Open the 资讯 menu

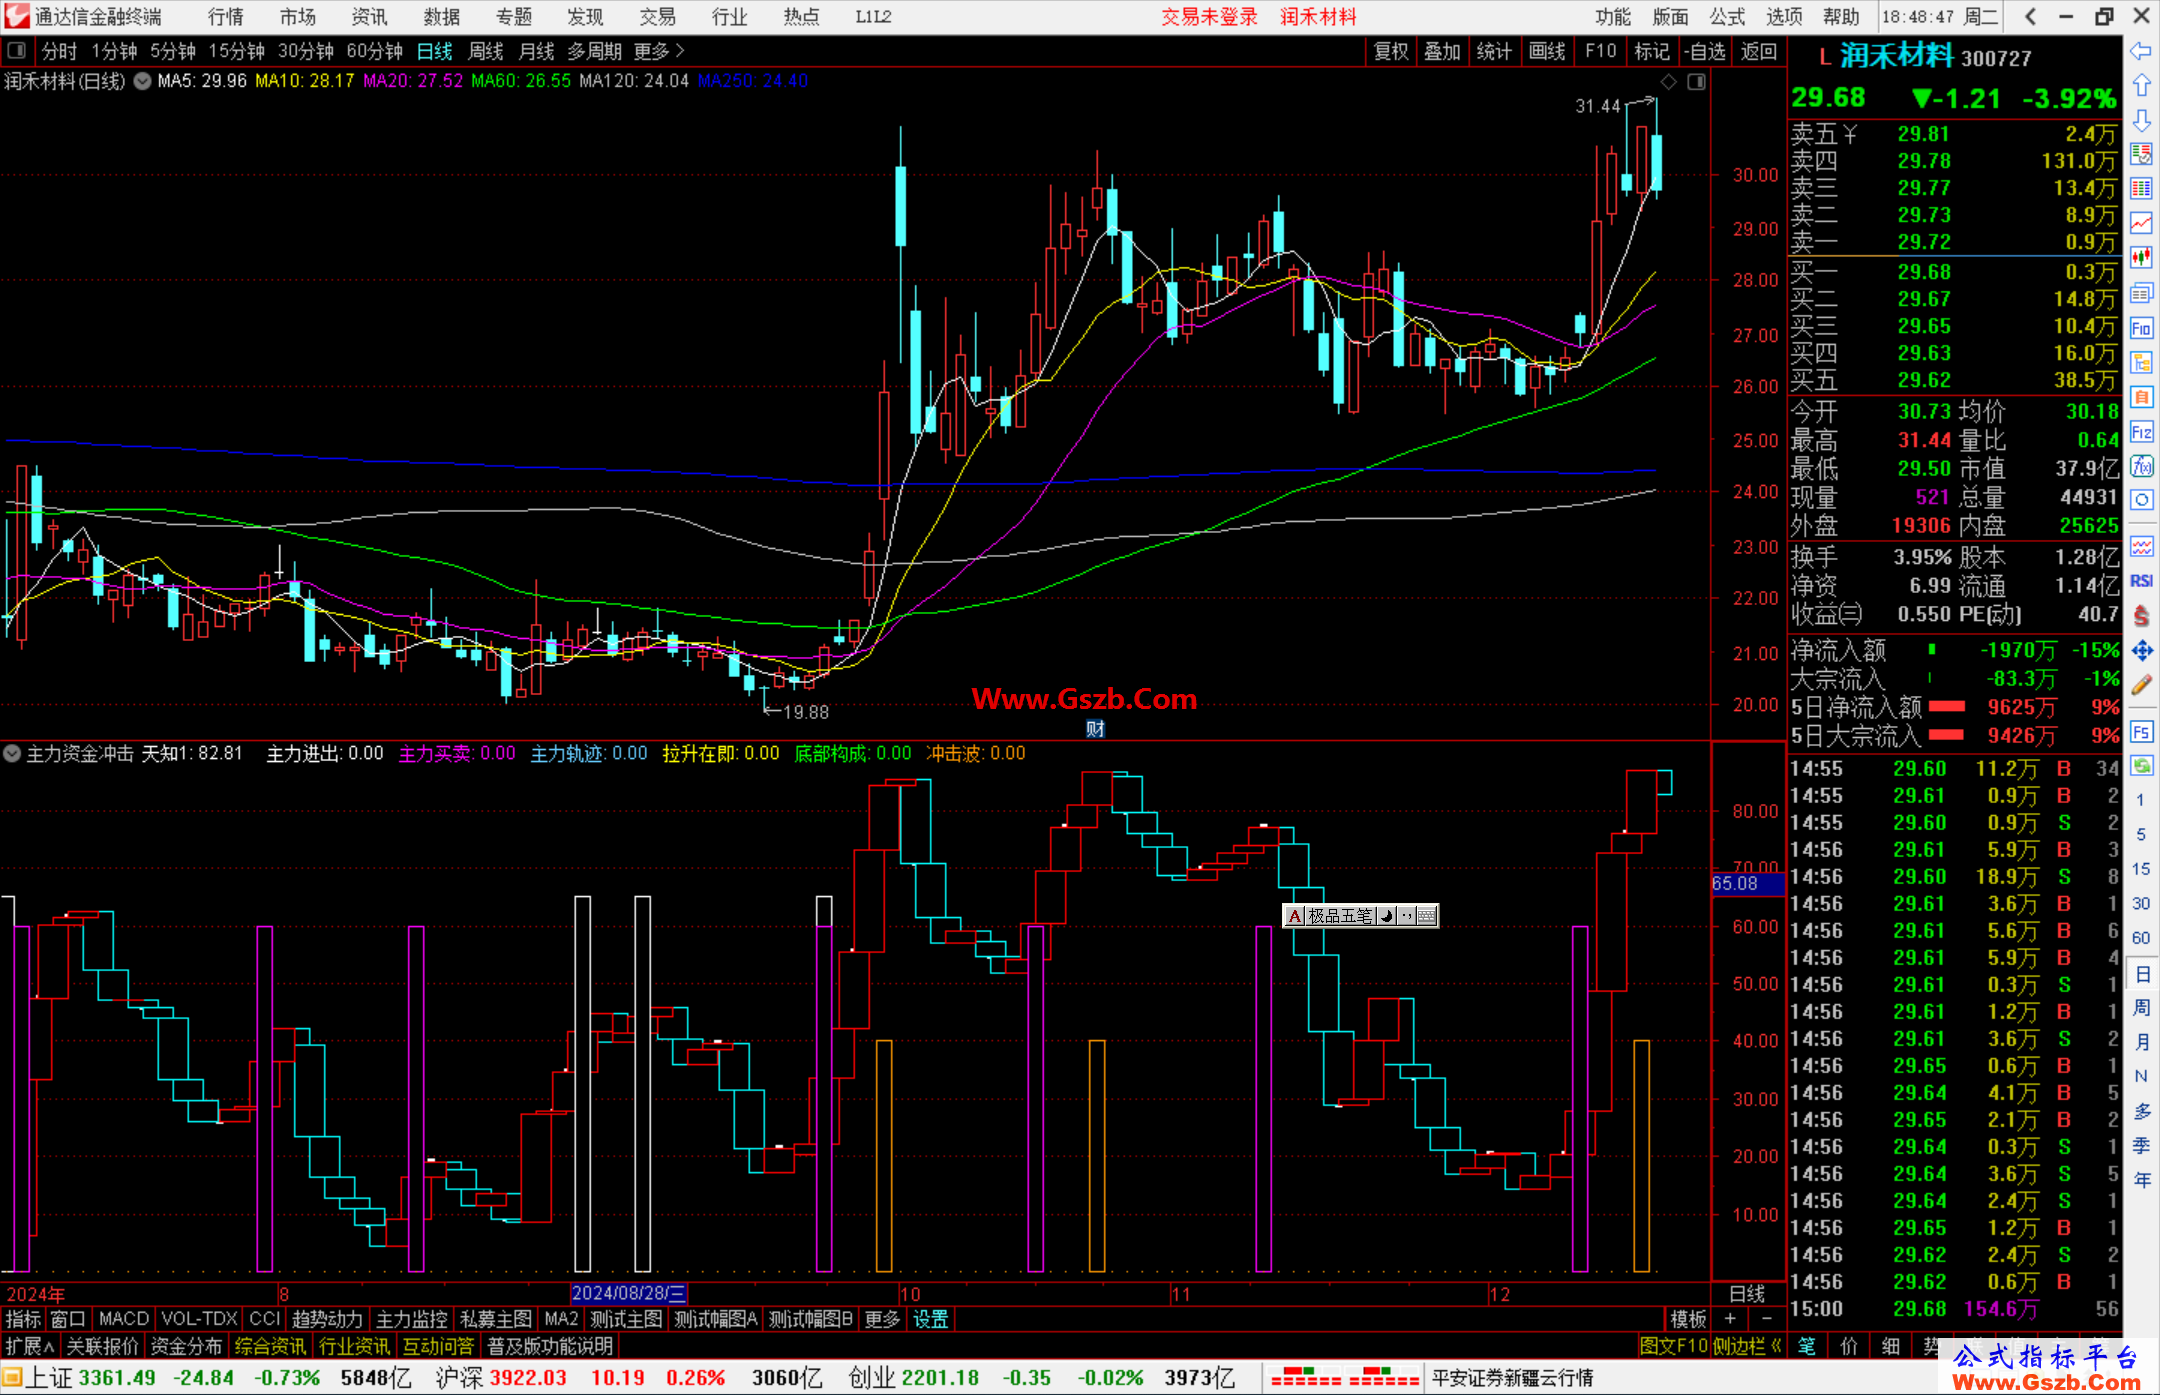(370, 17)
